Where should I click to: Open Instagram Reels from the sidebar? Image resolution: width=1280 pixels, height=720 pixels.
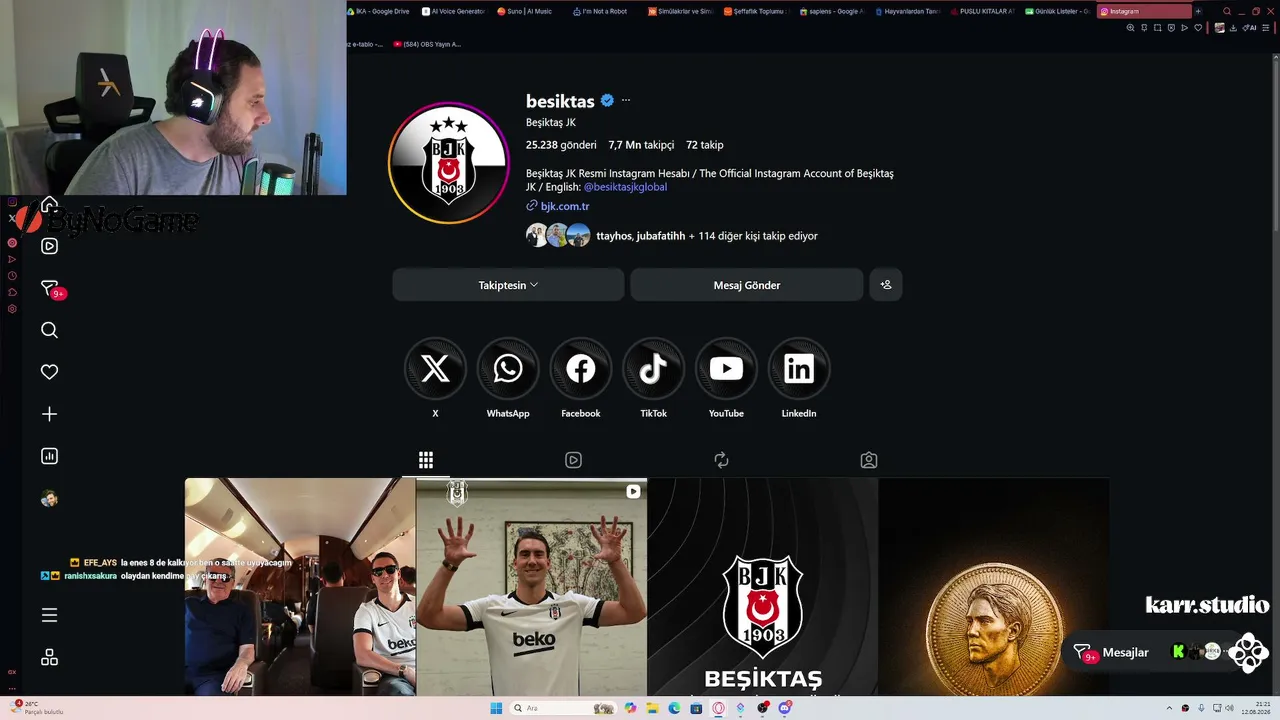click(49, 246)
